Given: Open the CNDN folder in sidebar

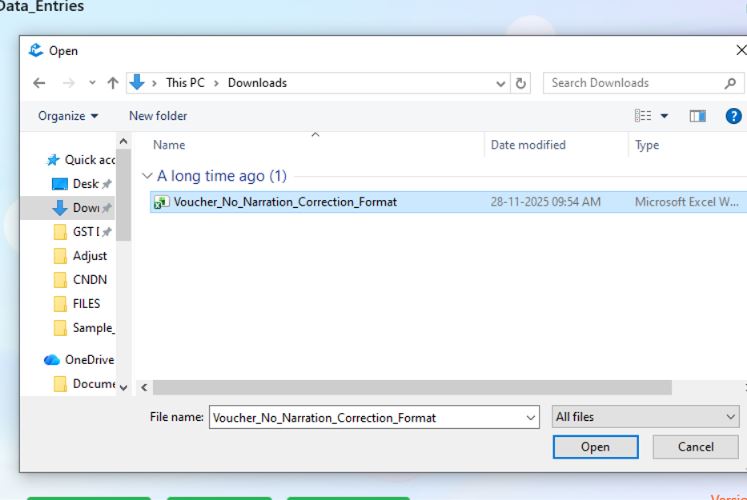Looking at the screenshot, I should [x=90, y=280].
